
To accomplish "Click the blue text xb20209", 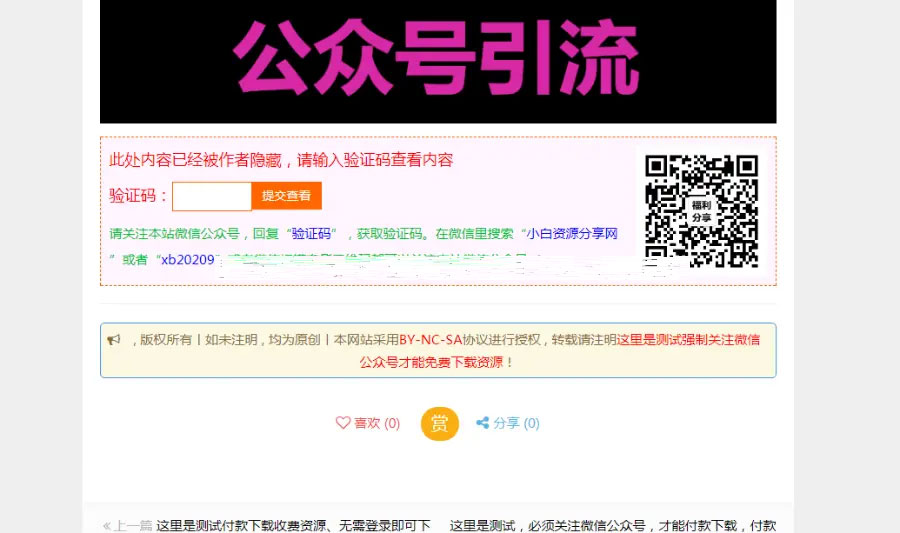I will tap(187, 259).
